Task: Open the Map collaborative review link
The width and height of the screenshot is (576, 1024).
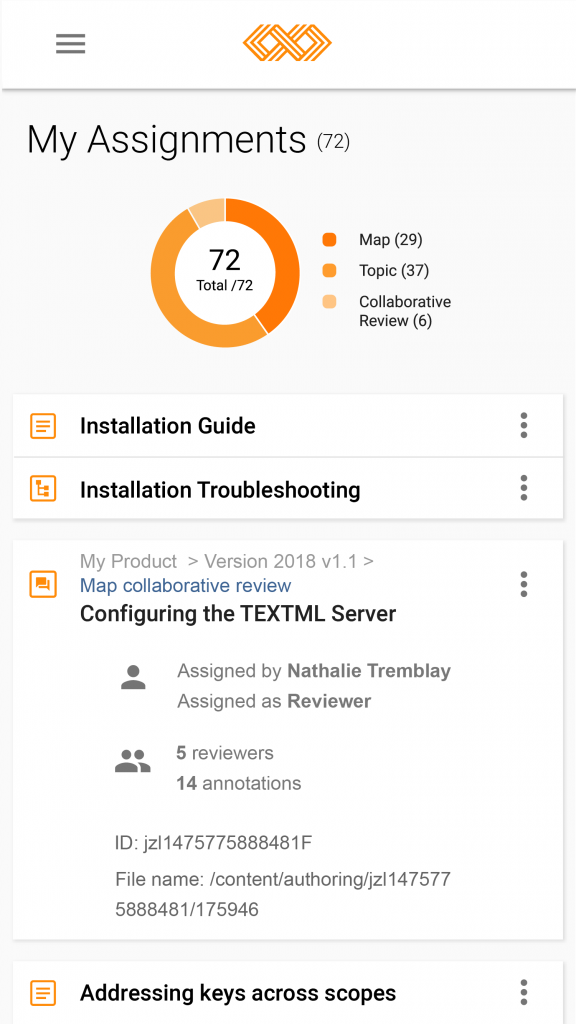Action: [x=185, y=586]
